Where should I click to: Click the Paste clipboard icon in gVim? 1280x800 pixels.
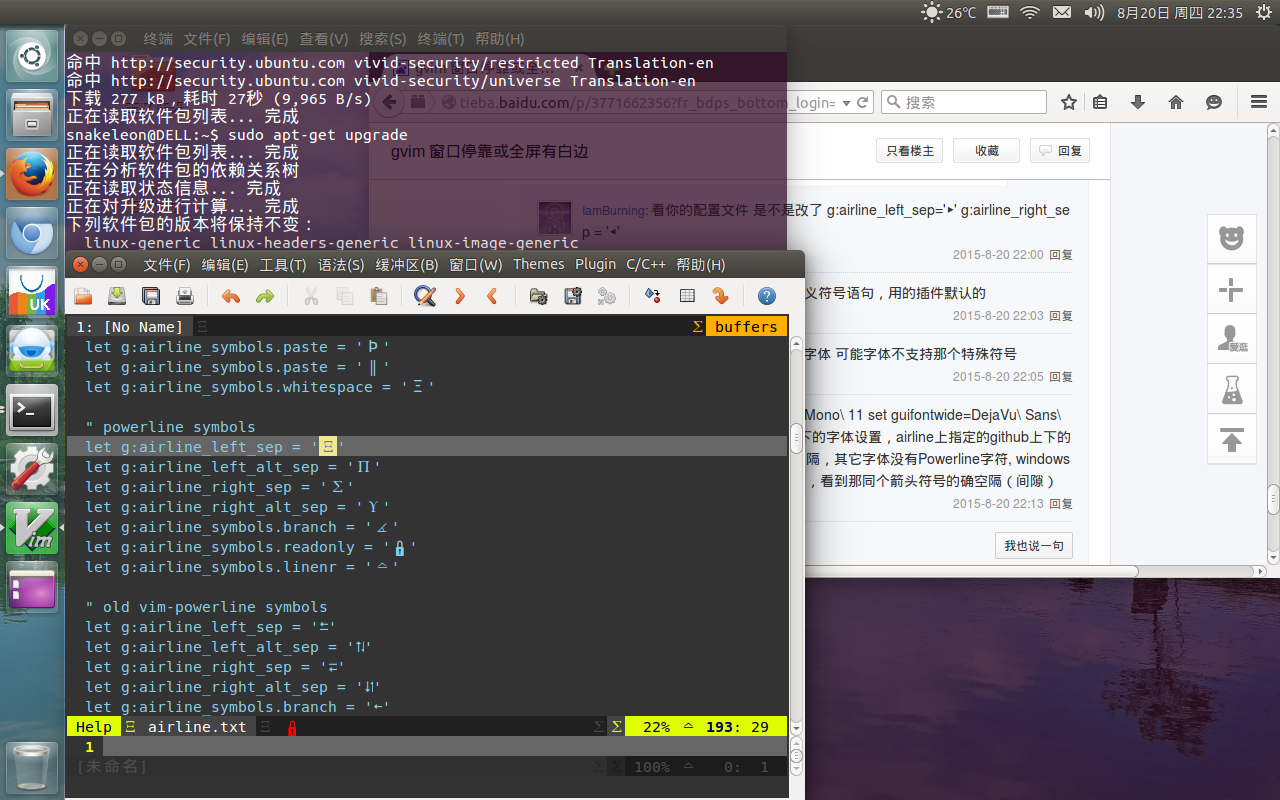(x=379, y=296)
